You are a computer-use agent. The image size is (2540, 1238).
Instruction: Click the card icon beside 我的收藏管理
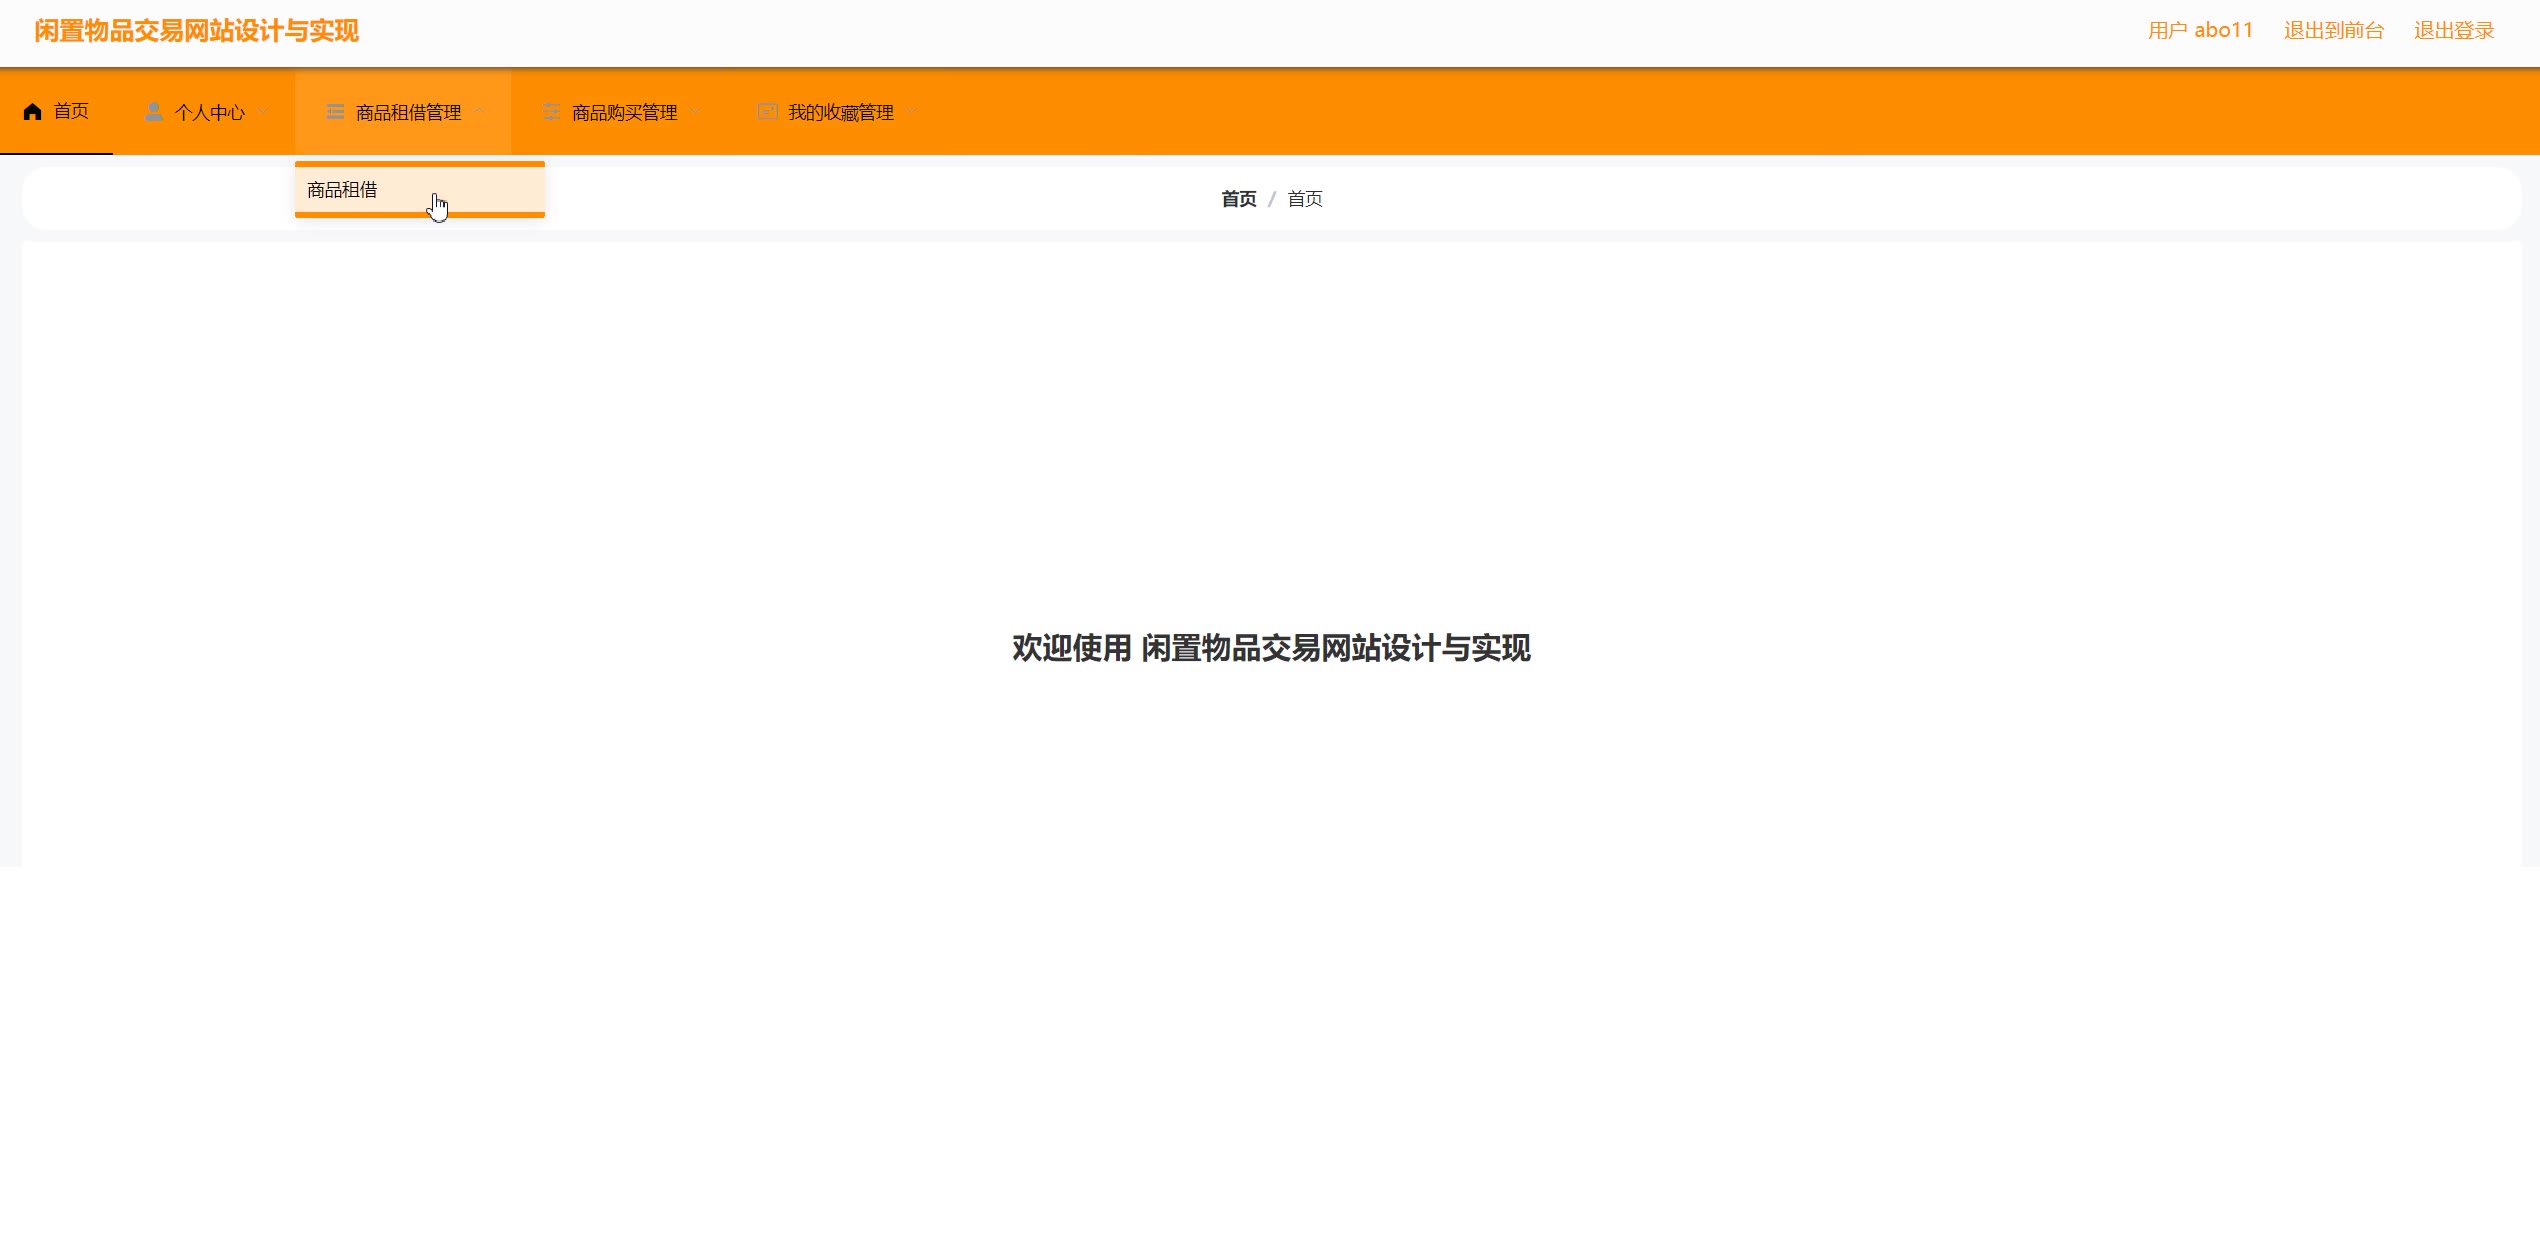click(x=767, y=112)
